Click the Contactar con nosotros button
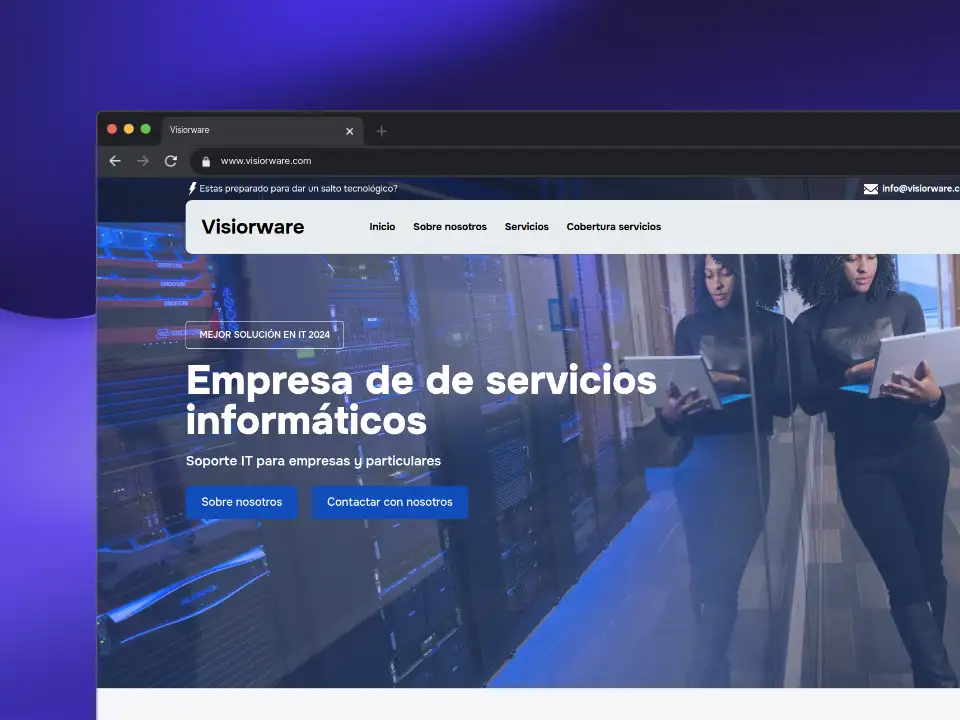The width and height of the screenshot is (960, 720). pos(390,502)
